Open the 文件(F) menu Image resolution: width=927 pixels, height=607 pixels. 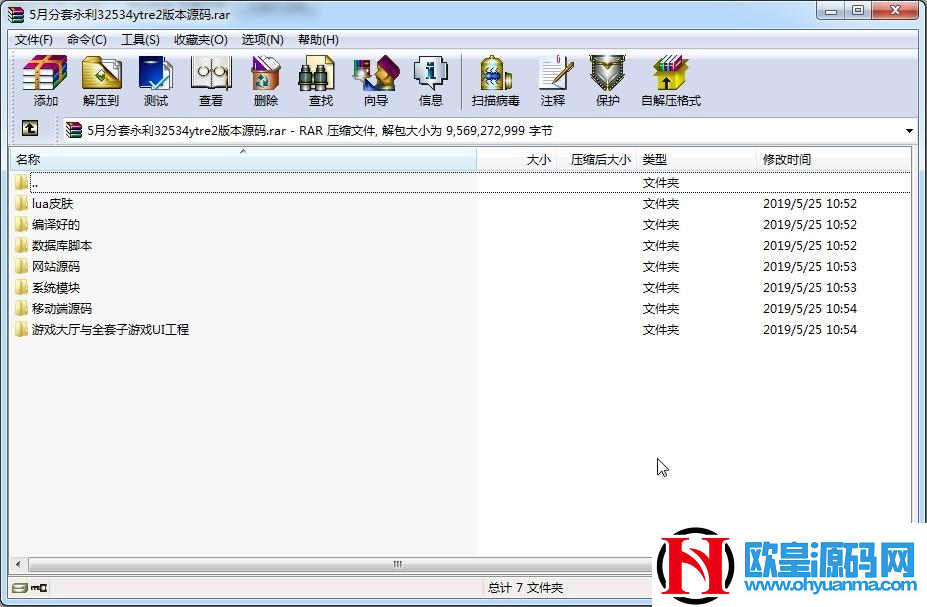34,40
